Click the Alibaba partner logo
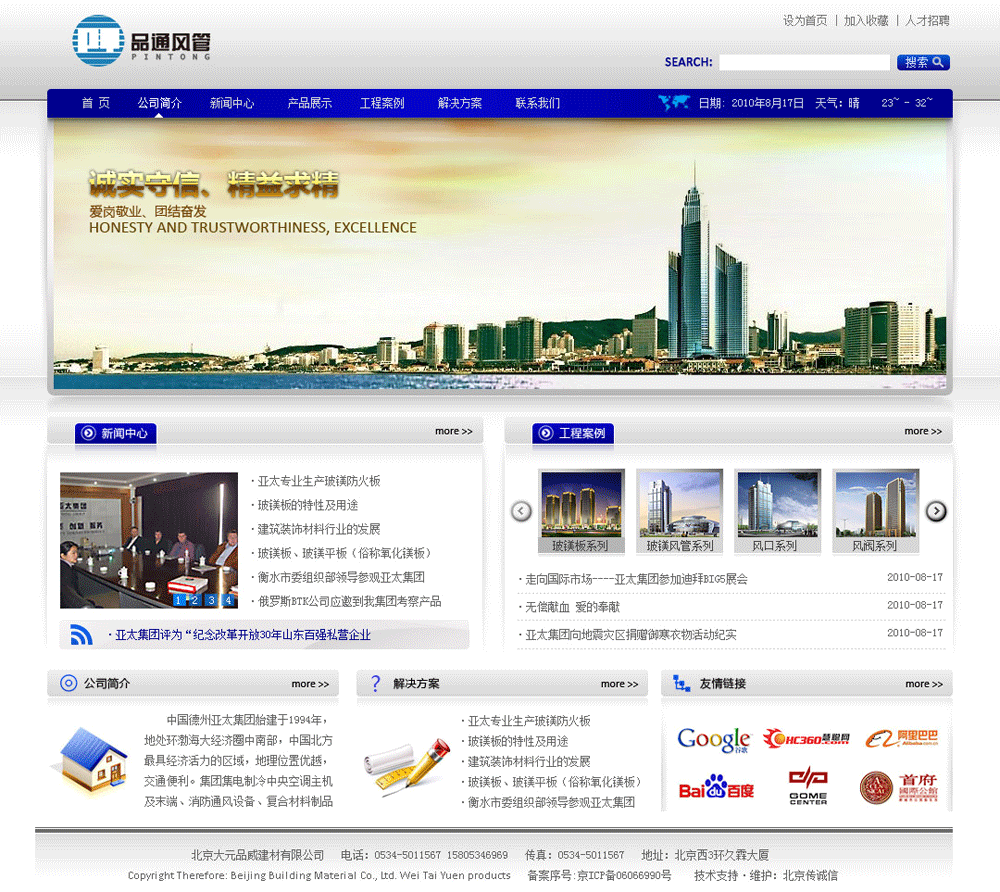Image resolution: width=1000 pixels, height=892 pixels. click(x=901, y=739)
